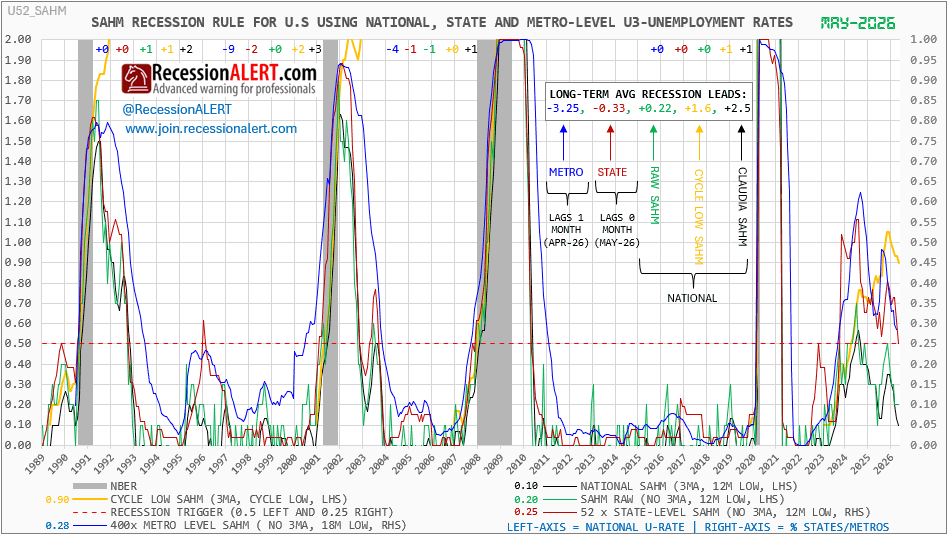Click 'LEFT-AXIS = NATIONAL U-RATE' footer text
Image resolution: width=948 pixels, height=535 pixels.
tap(596, 527)
